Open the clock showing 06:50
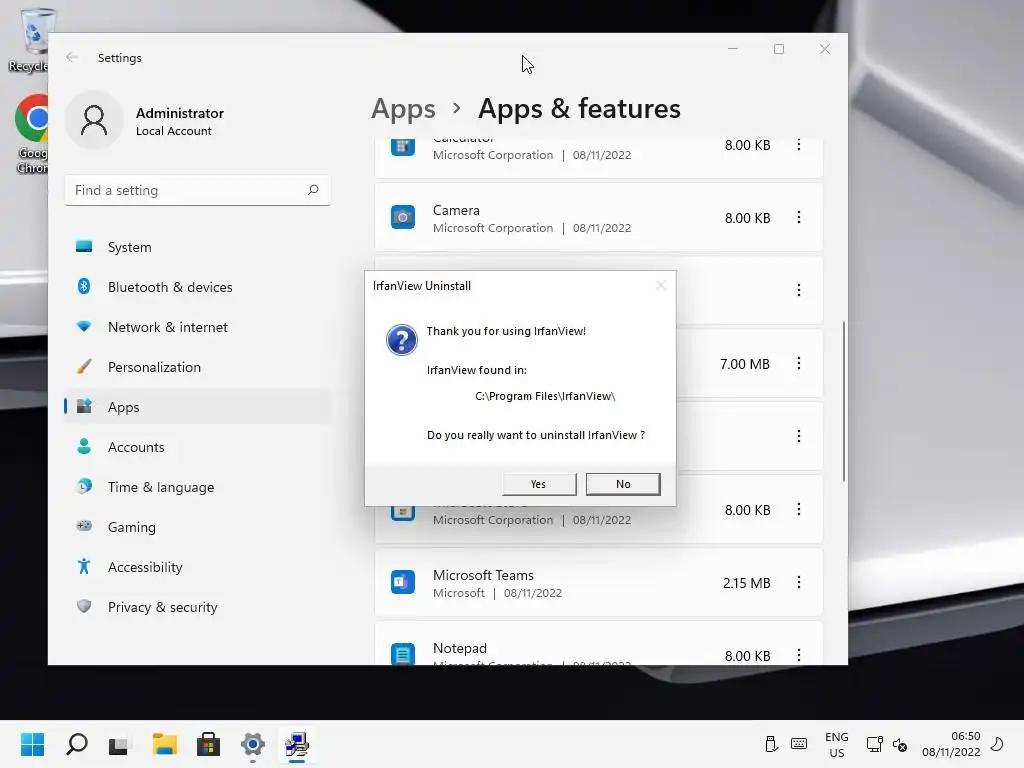1024x768 pixels. 952,744
